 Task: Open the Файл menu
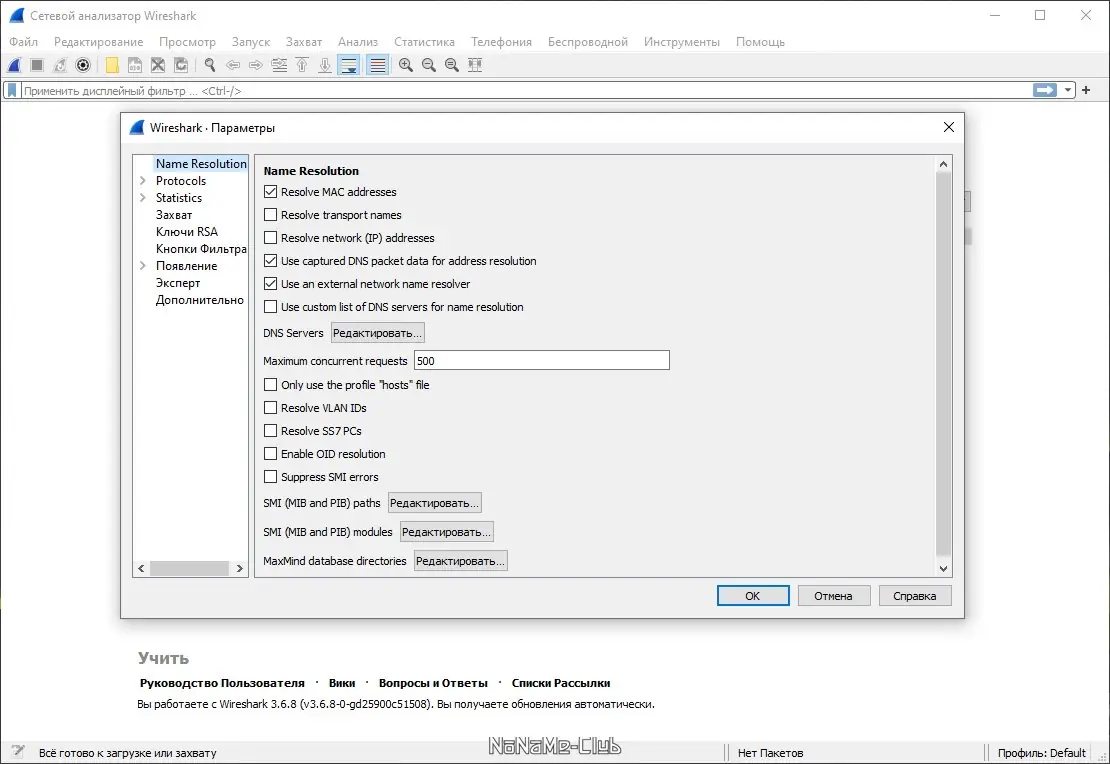(23, 42)
